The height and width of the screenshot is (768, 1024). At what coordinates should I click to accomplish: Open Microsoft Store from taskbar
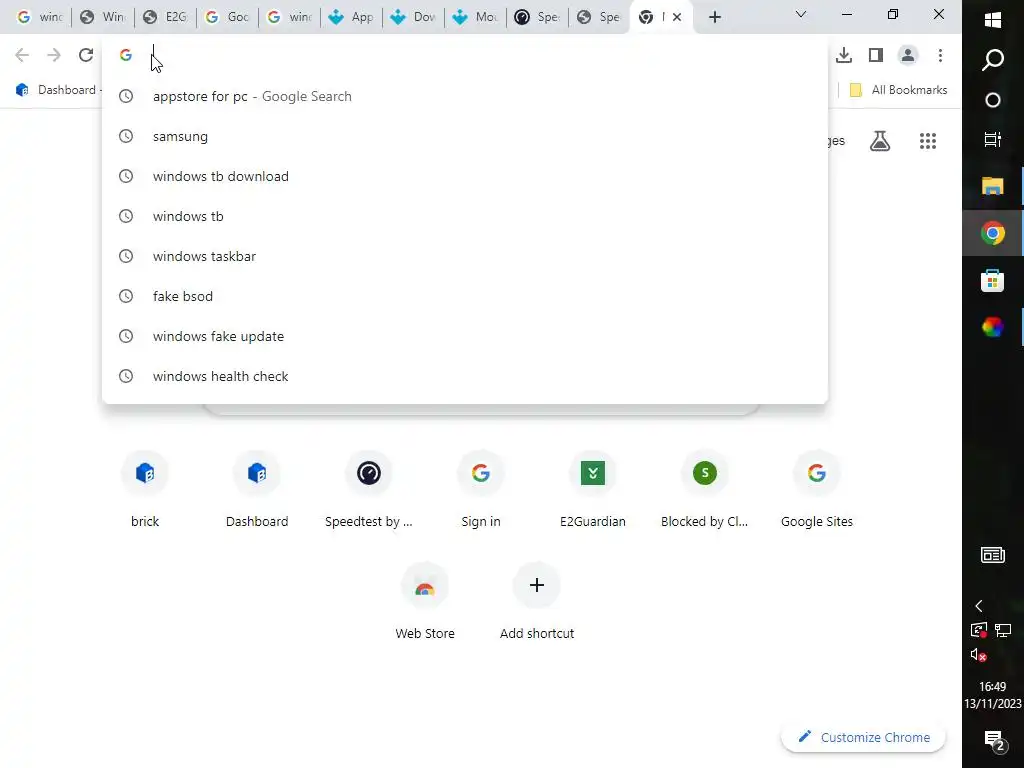993,281
